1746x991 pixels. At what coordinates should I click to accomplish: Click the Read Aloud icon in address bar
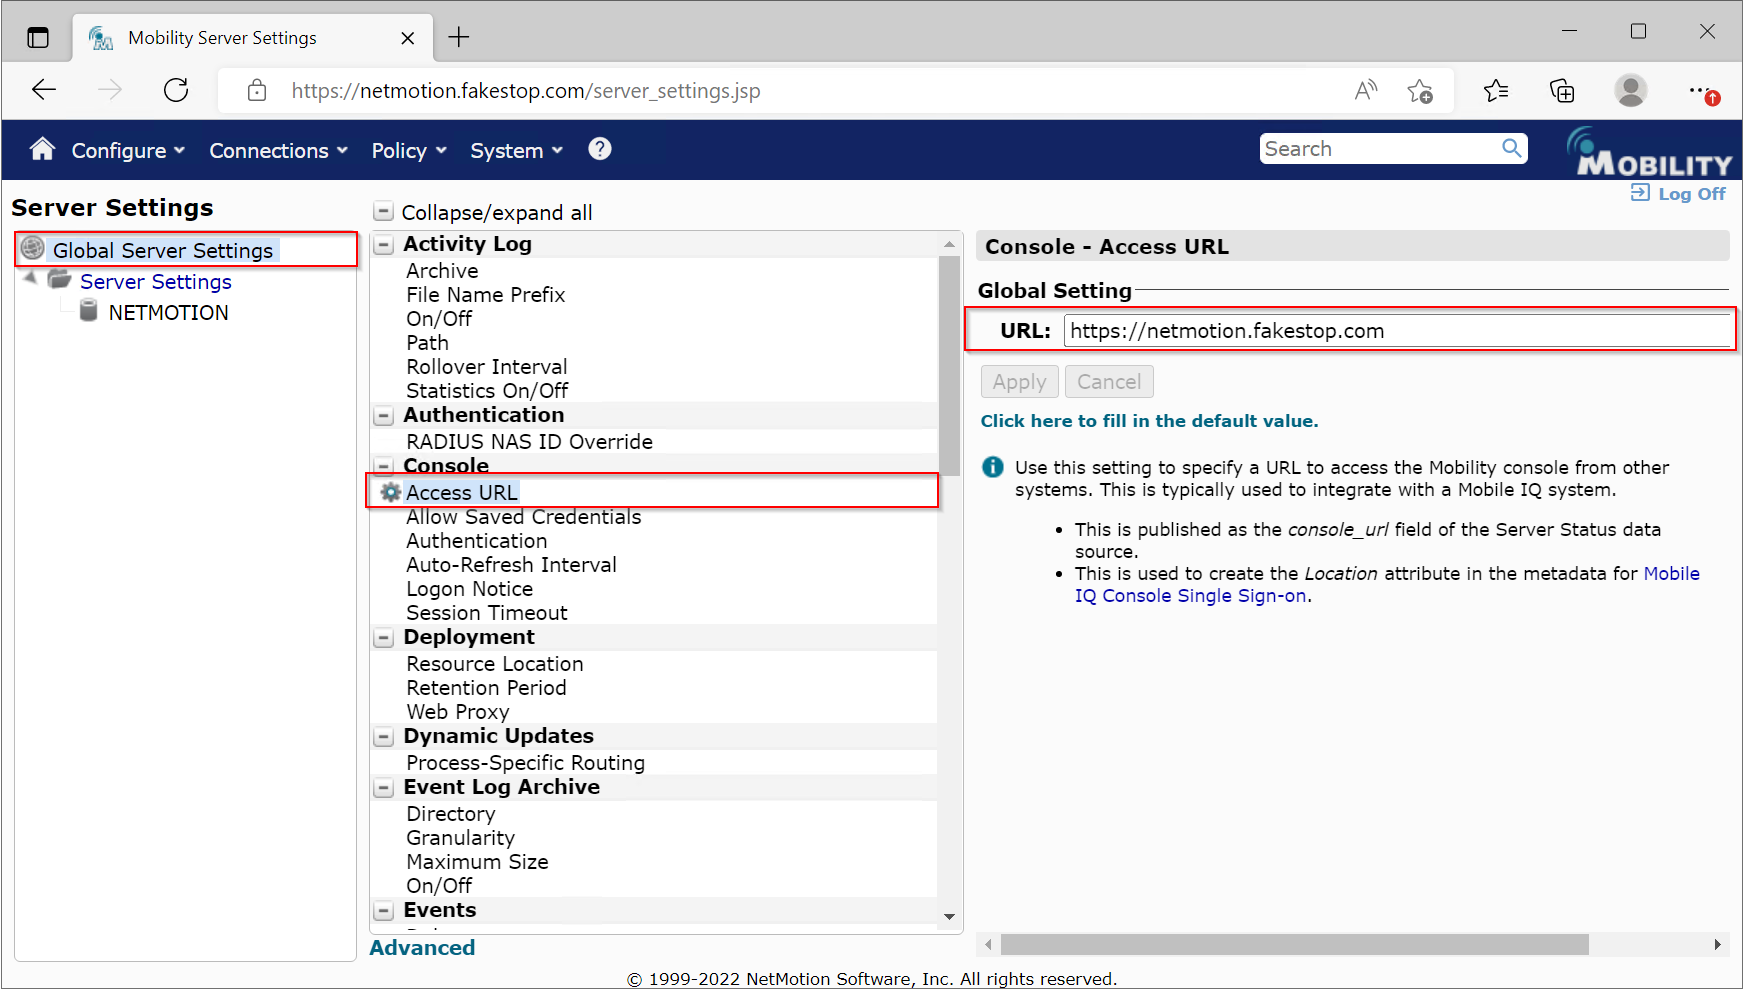pyautogui.click(x=1365, y=91)
